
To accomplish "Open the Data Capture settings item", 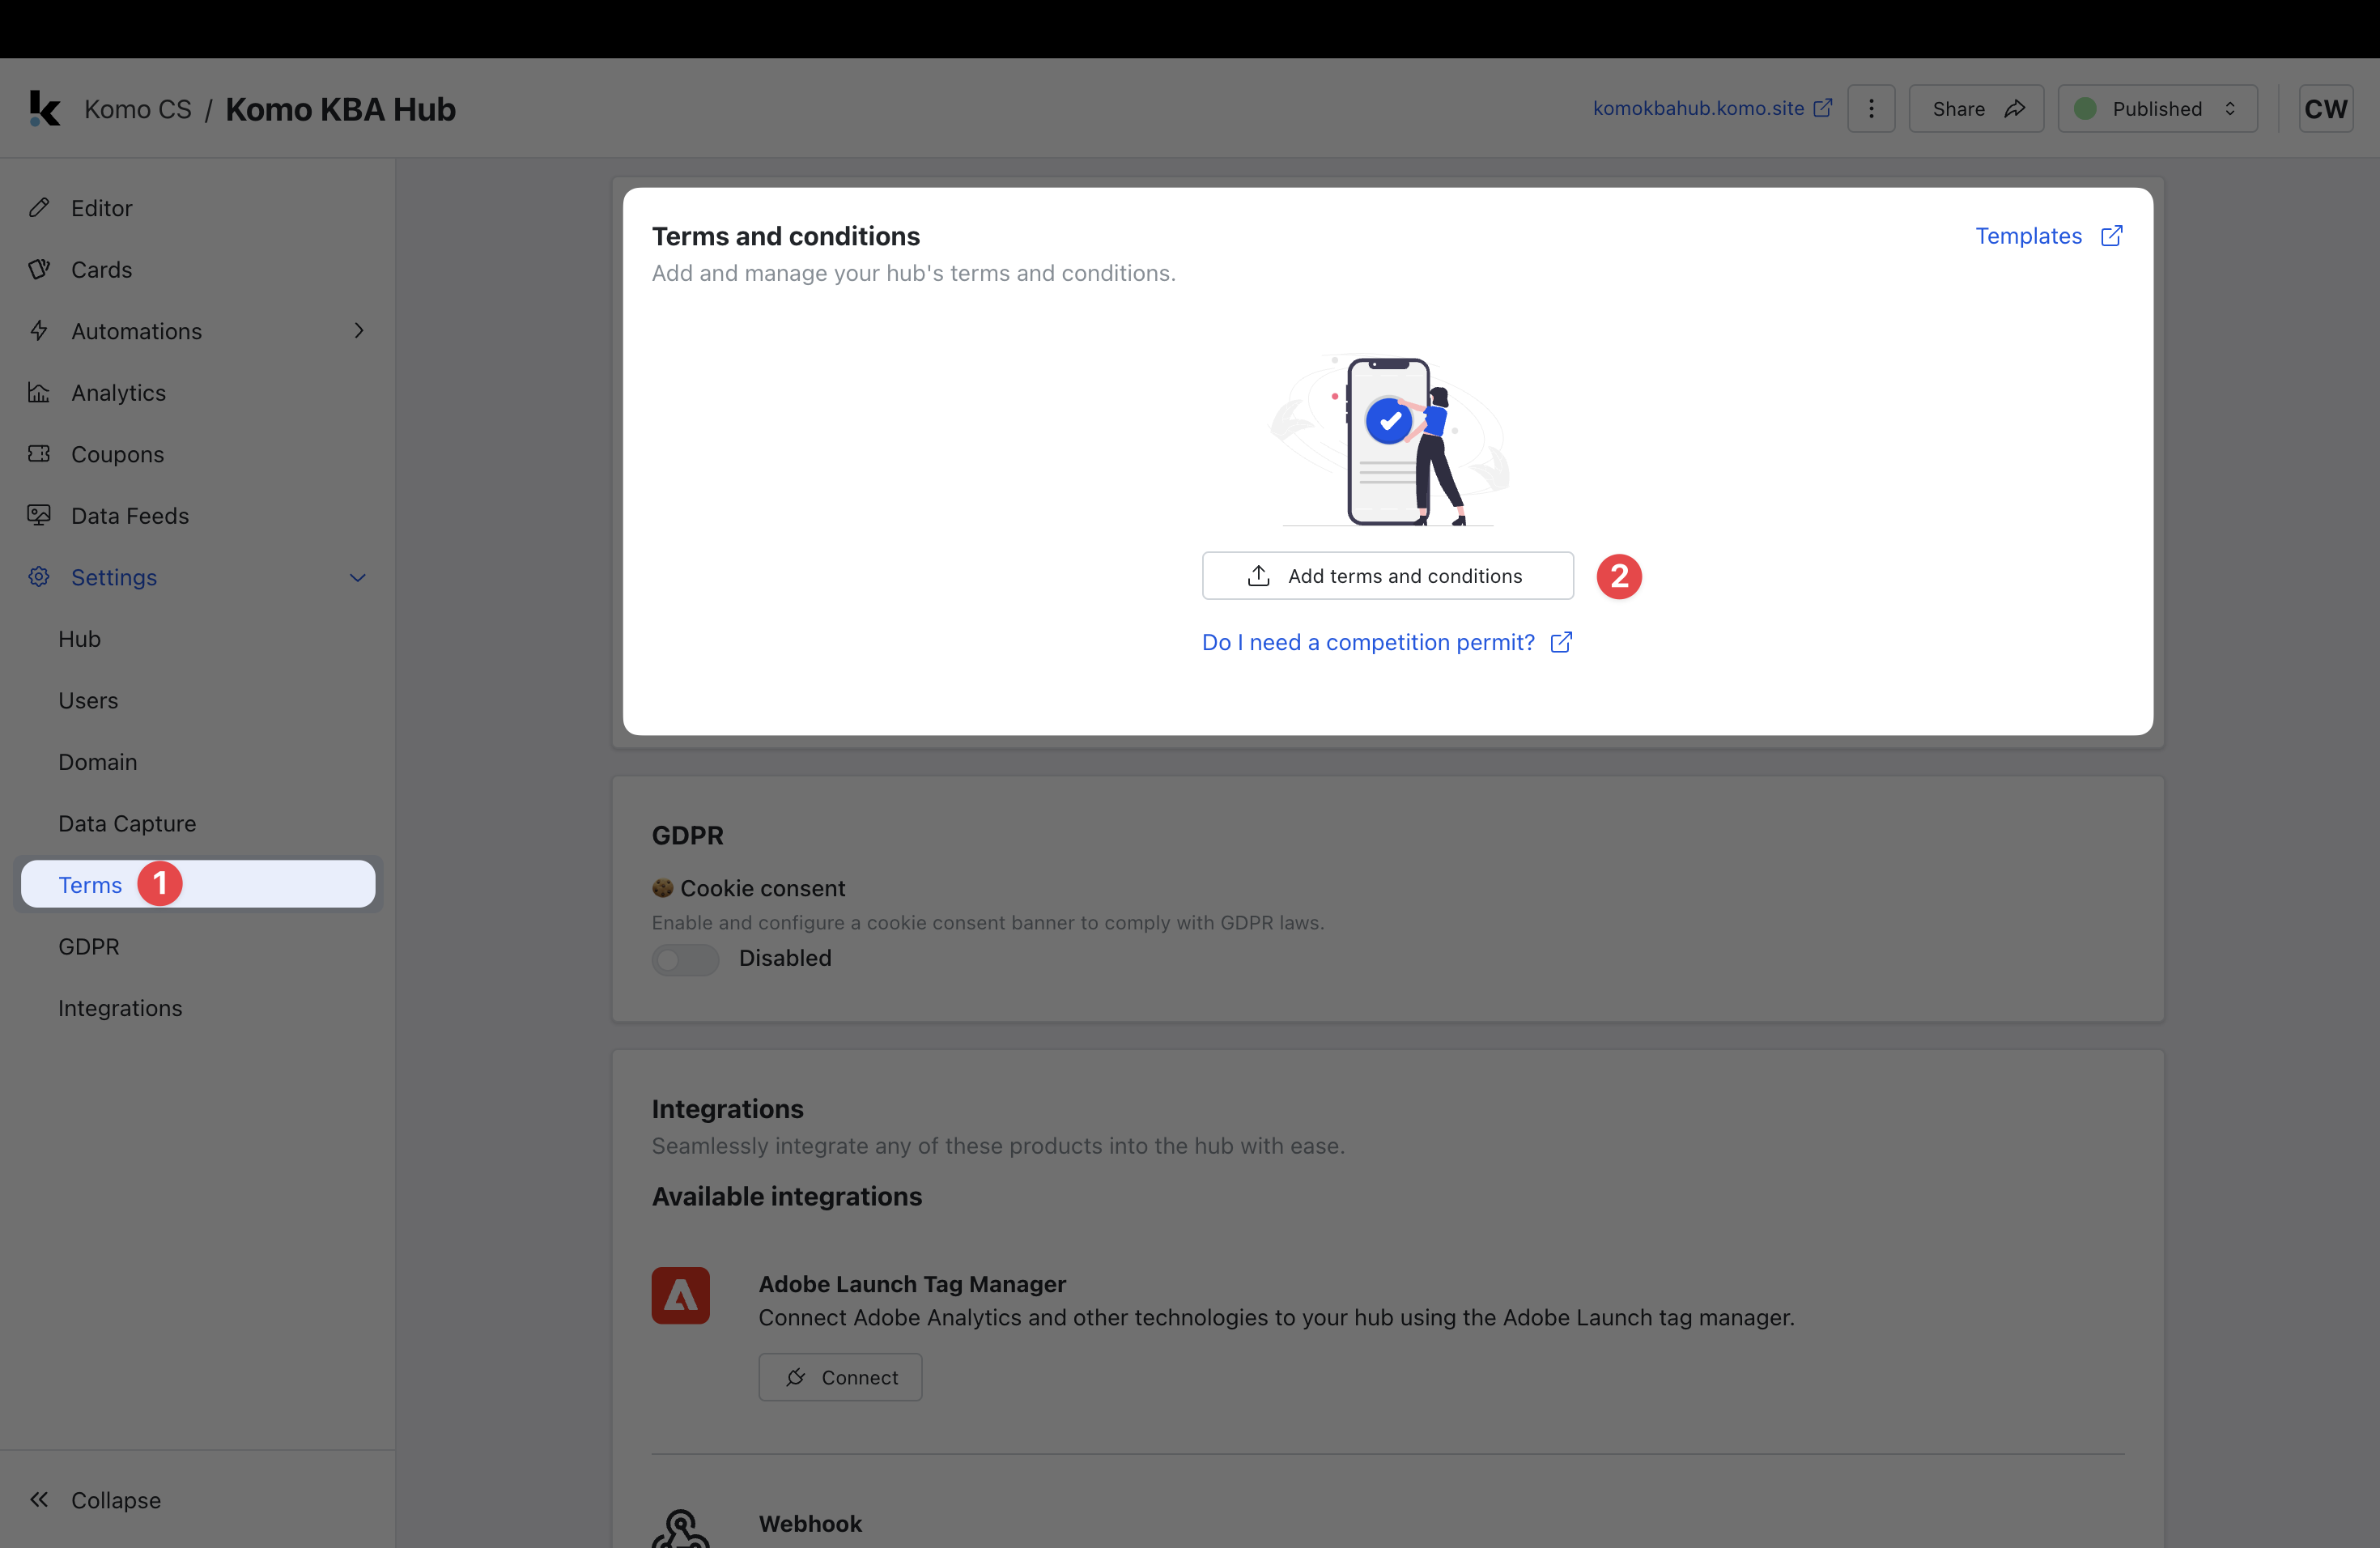I will (127, 823).
